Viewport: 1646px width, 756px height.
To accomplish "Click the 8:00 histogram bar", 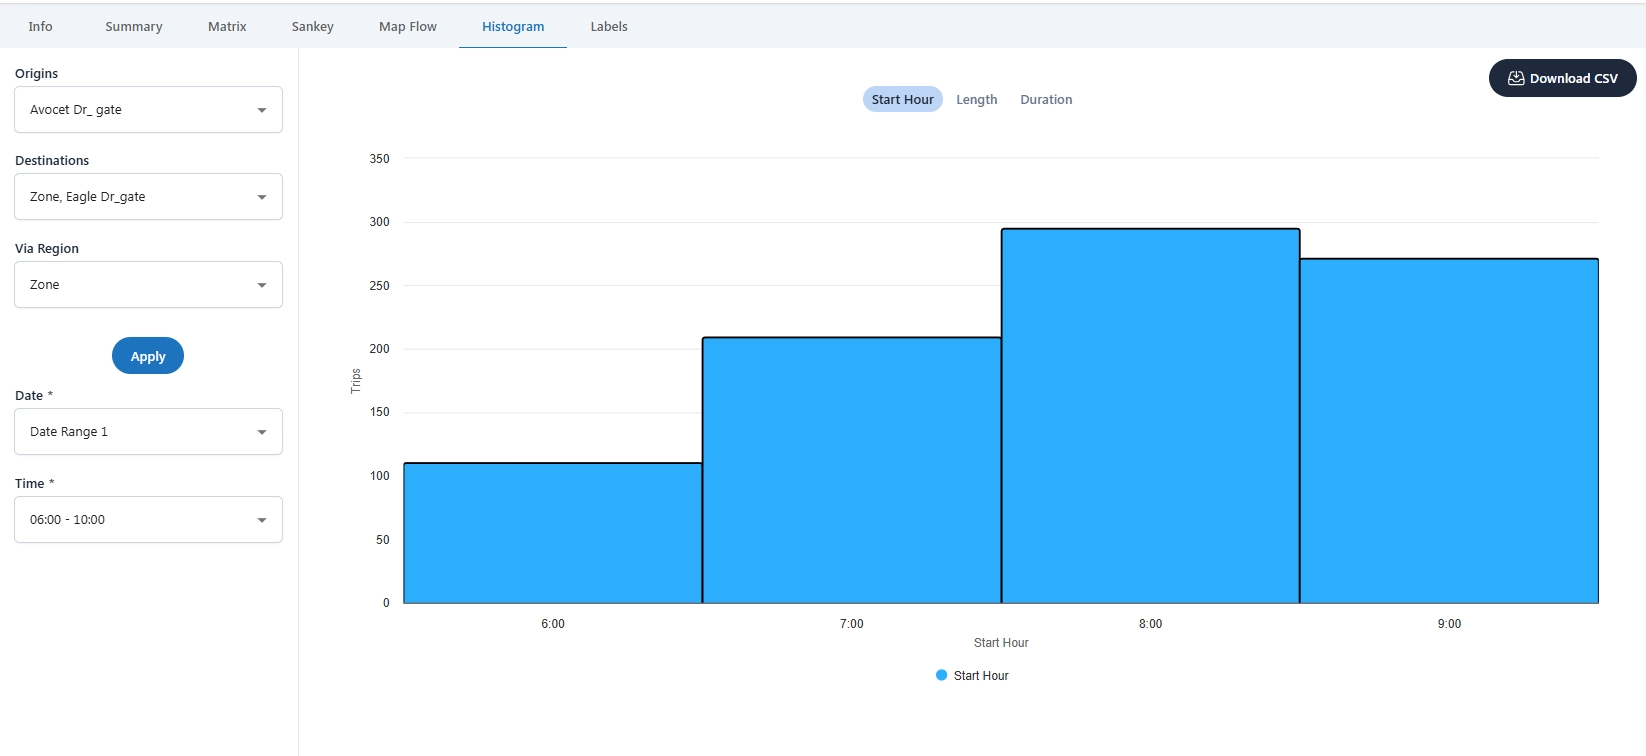I will (x=1150, y=416).
